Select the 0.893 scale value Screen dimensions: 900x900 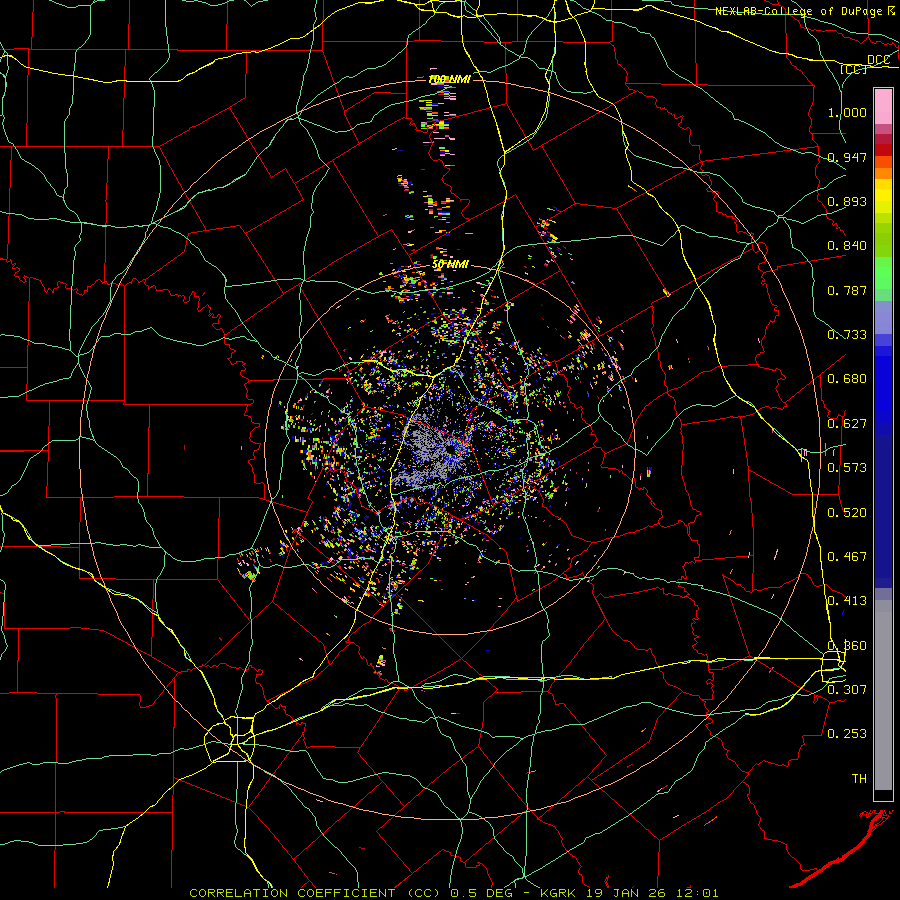pyautogui.click(x=847, y=201)
